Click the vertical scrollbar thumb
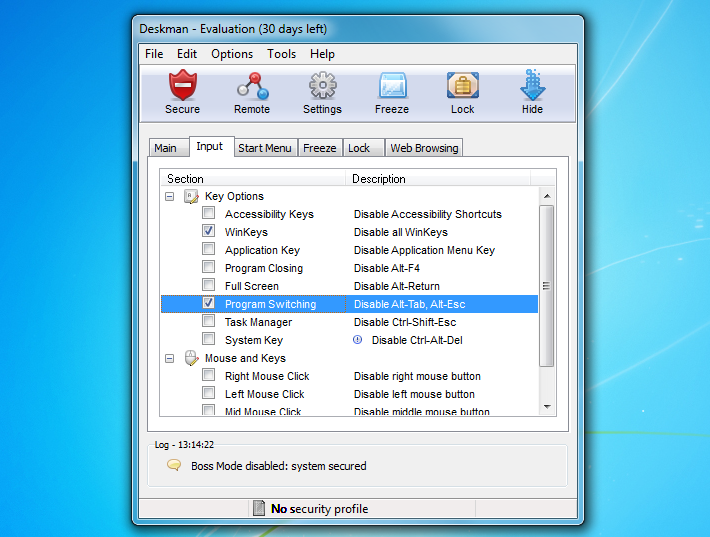 tap(547, 286)
